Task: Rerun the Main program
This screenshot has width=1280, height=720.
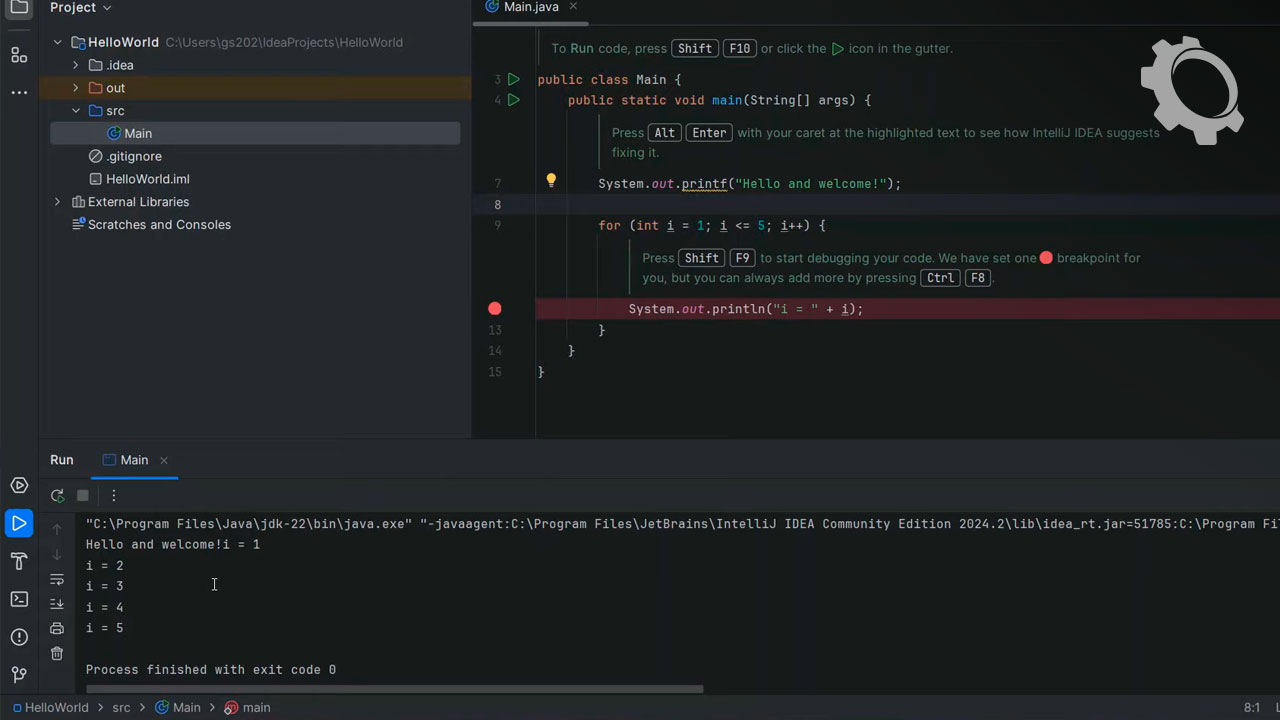Action: (x=57, y=495)
